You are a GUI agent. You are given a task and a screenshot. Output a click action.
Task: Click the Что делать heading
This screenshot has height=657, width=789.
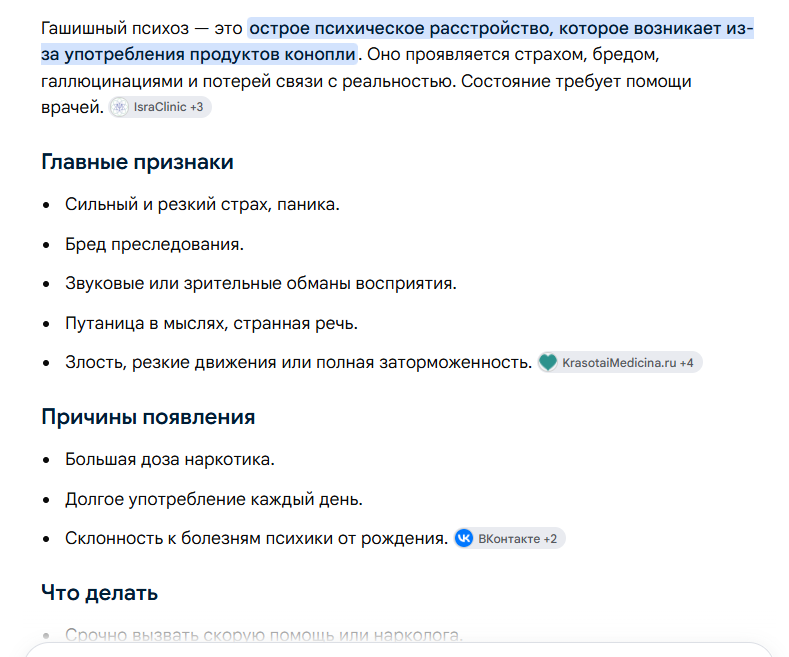(100, 593)
